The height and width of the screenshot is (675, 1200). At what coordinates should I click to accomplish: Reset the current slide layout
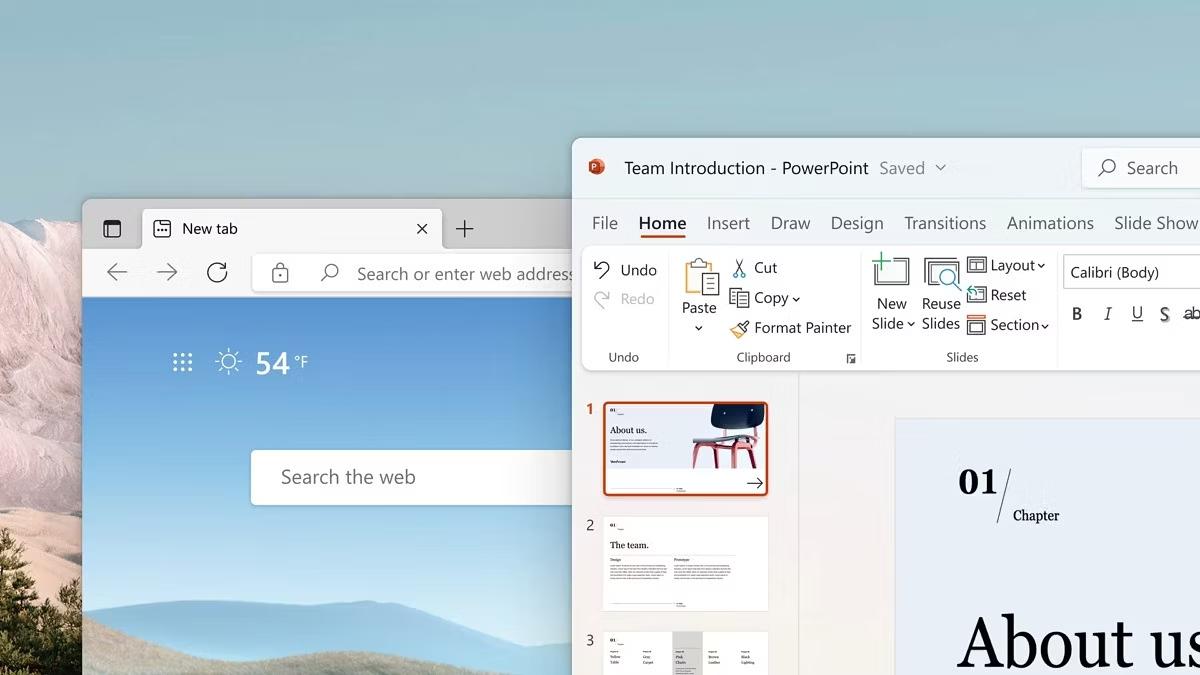1001,295
